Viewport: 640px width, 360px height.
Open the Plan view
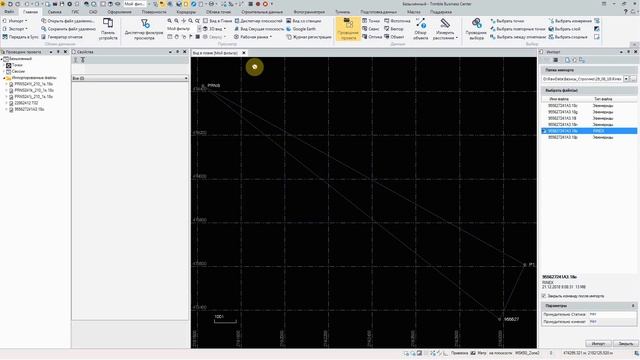pyautogui.click(x=218, y=21)
